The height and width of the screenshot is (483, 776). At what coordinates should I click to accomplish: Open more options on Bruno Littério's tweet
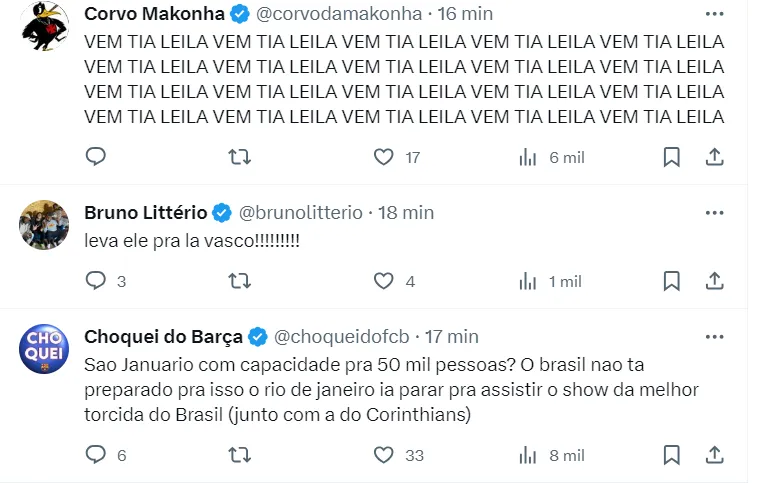coord(714,212)
